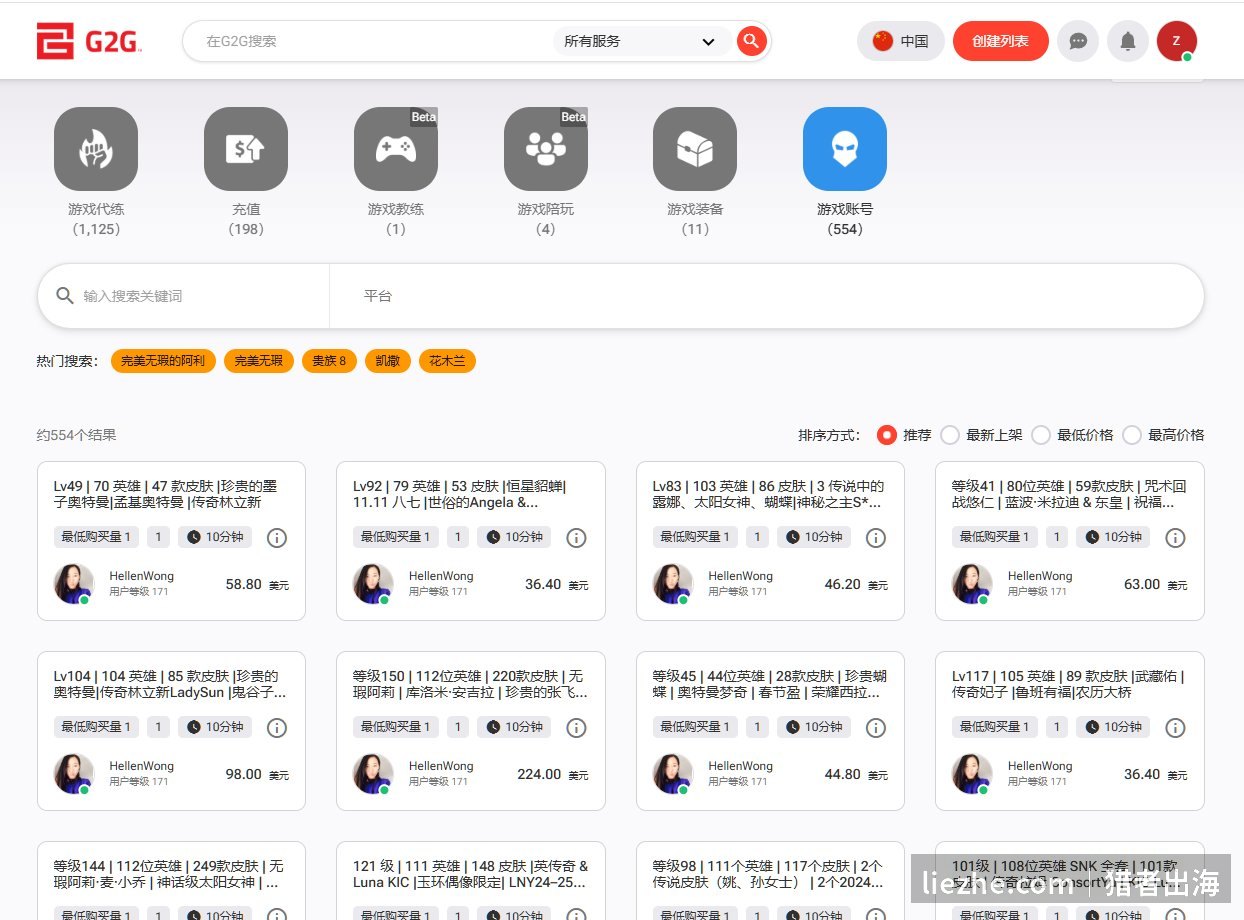The height and width of the screenshot is (920, 1244).
Task: Open the Z user avatar menu
Action: (1176, 41)
